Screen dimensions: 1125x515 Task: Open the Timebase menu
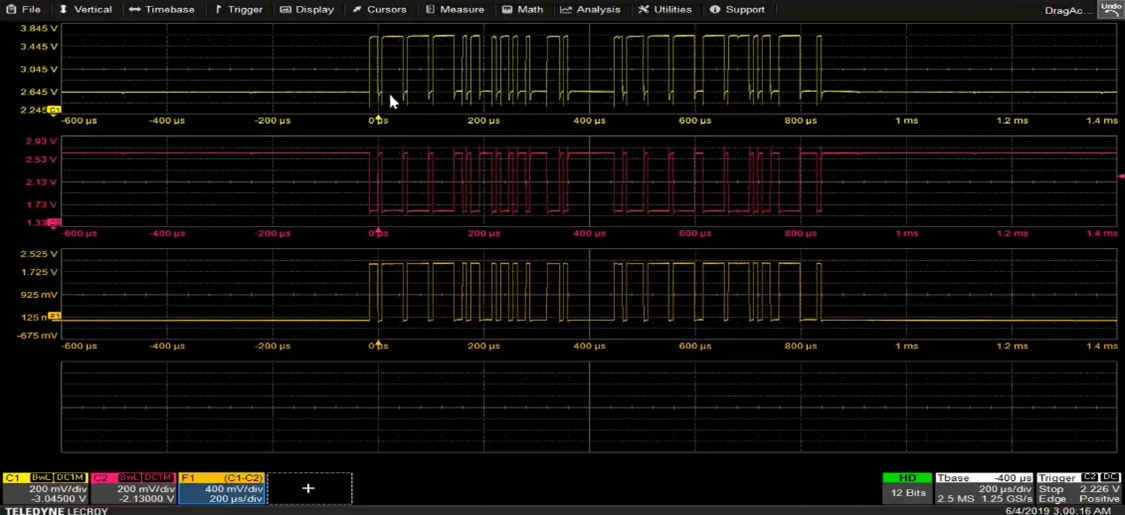pos(162,10)
